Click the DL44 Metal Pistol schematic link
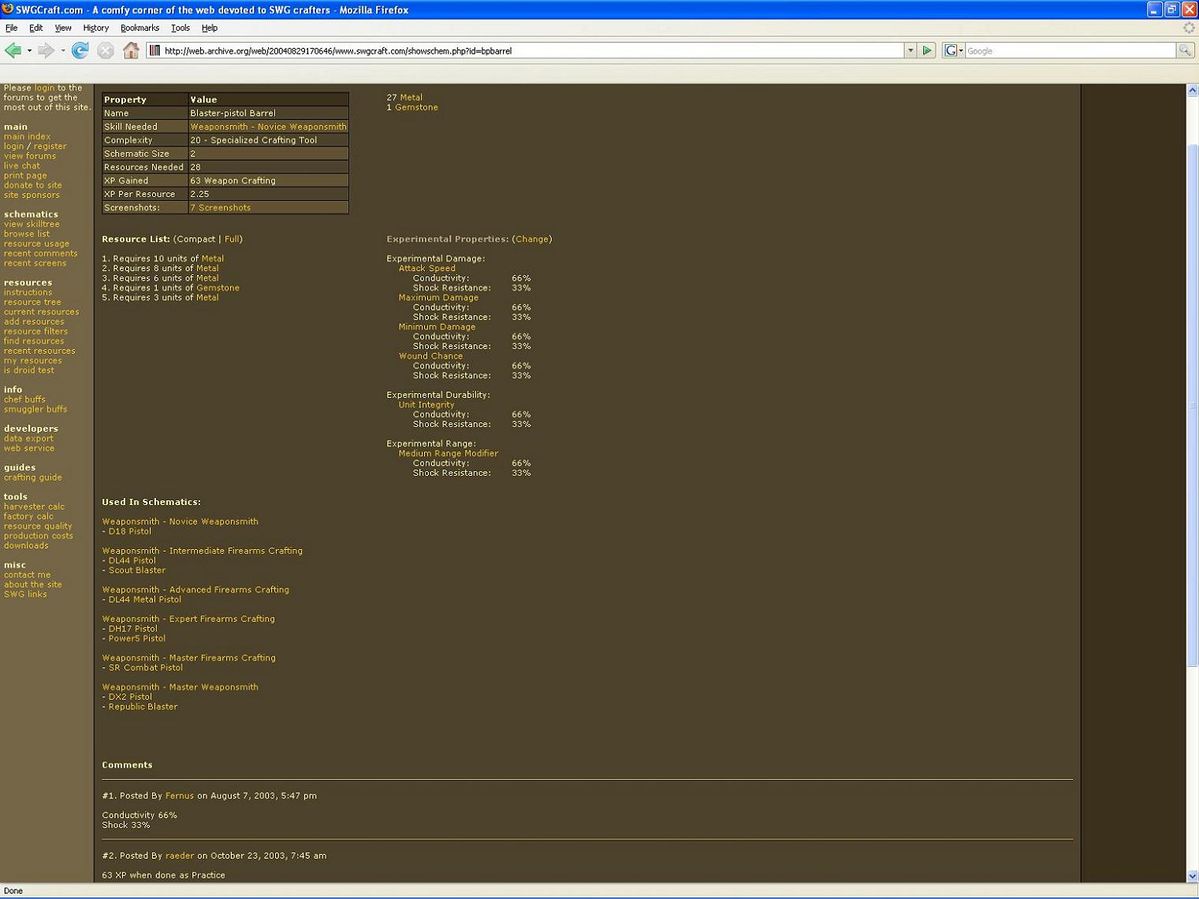 [145, 600]
